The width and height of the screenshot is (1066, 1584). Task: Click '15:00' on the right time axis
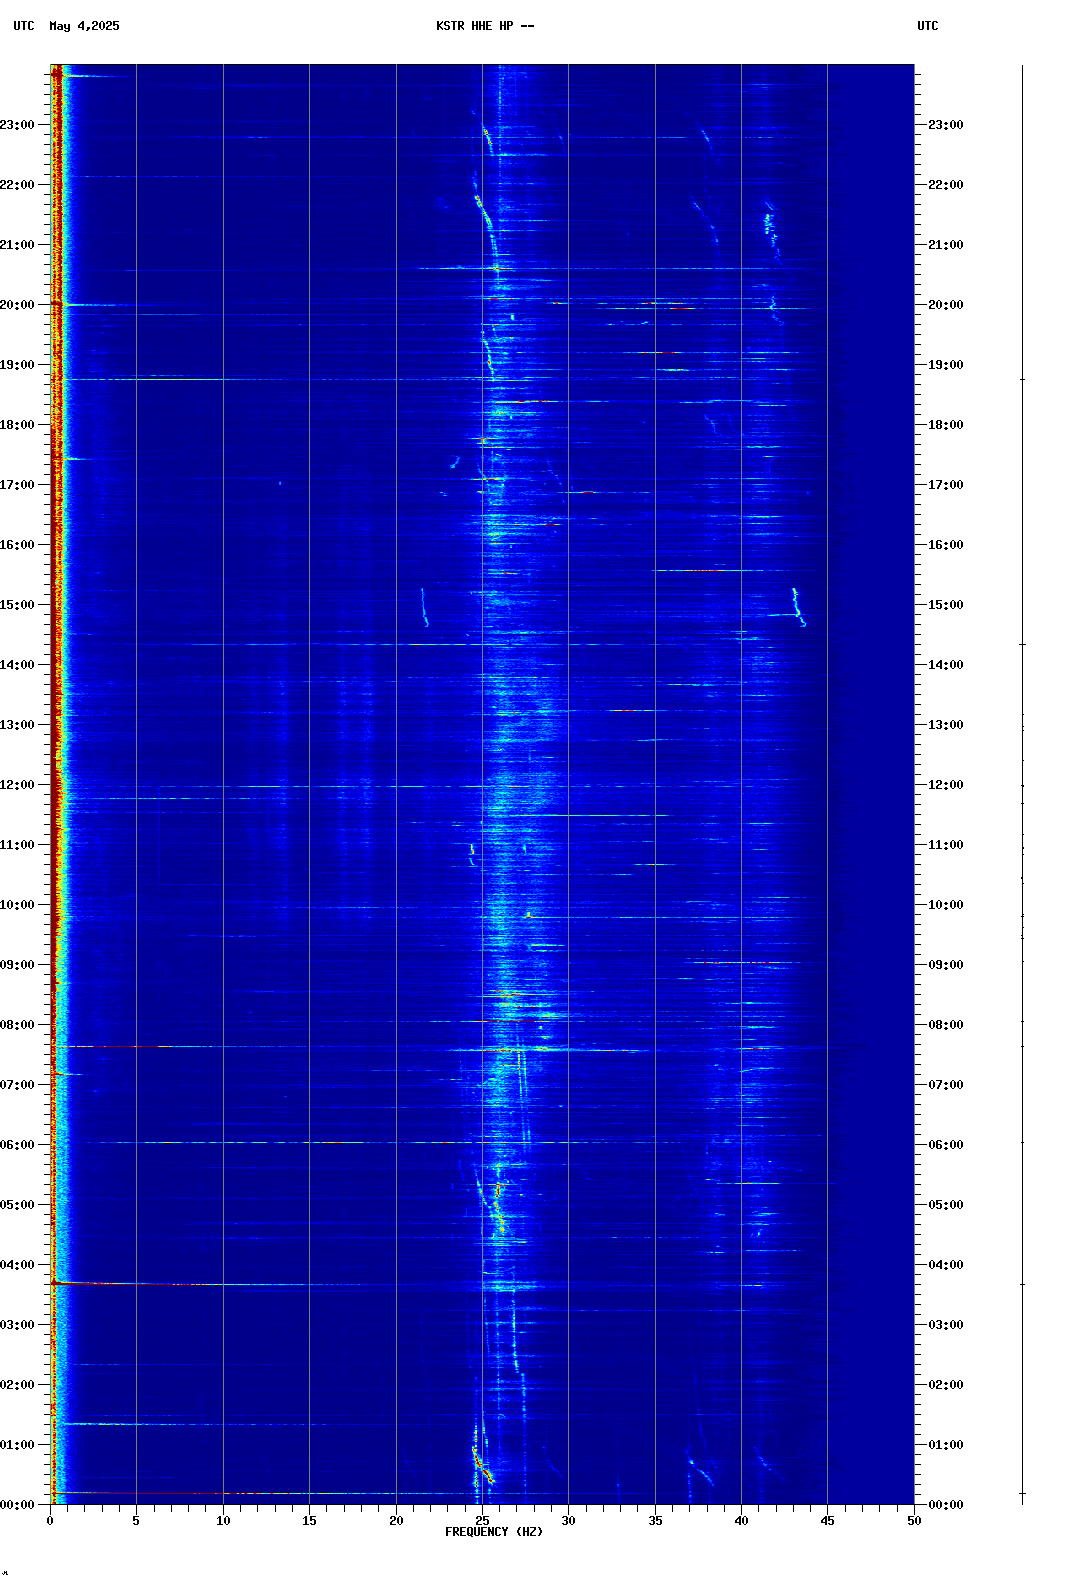pyautogui.click(x=946, y=605)
